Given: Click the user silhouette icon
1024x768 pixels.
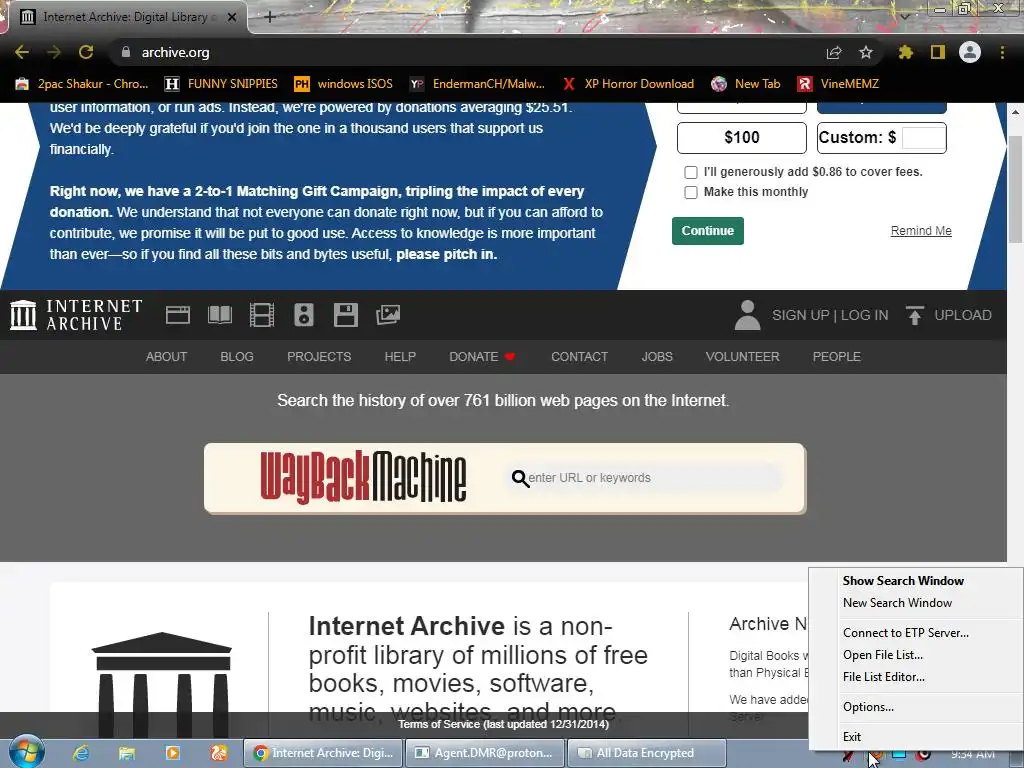Looking at the screenshot, I should coord(747,315).
